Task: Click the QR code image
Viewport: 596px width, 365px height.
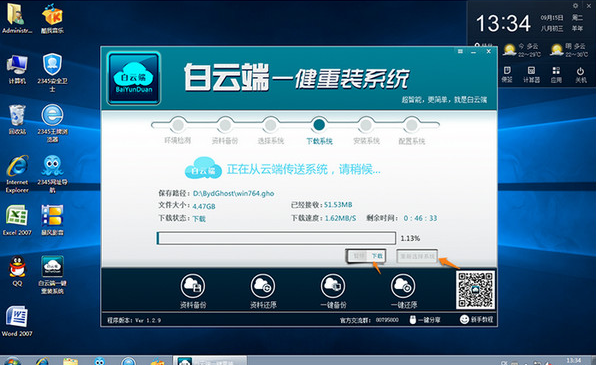Action: (x=476, y=290)
